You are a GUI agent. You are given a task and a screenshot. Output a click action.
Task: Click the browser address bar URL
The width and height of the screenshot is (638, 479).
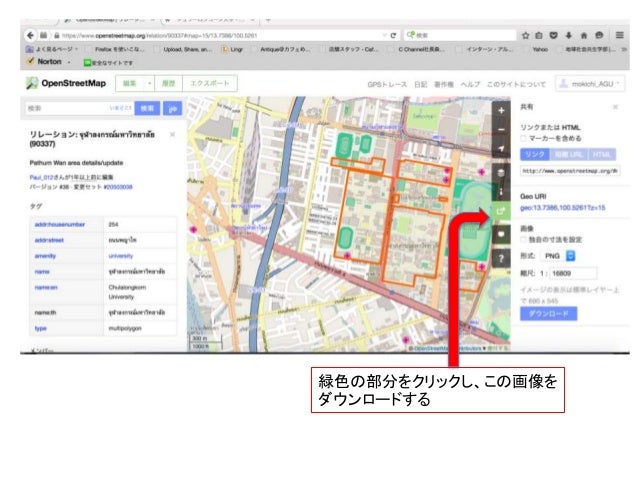[x=160, y=36]
